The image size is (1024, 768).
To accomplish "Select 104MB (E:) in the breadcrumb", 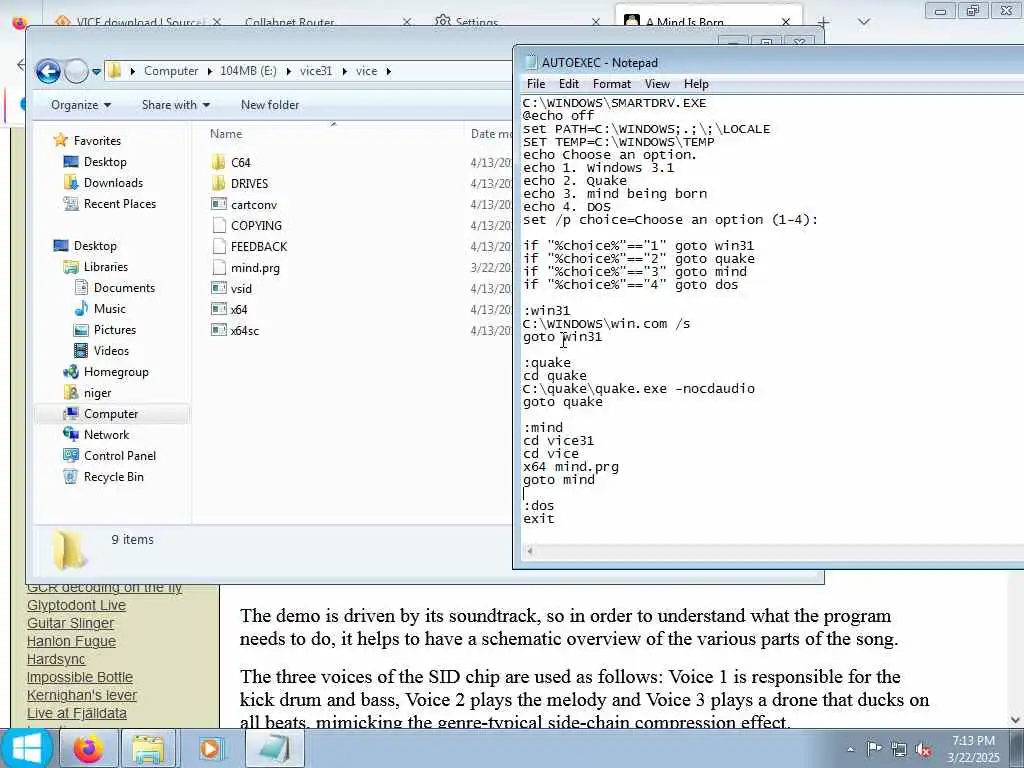I will click(248, 71).
